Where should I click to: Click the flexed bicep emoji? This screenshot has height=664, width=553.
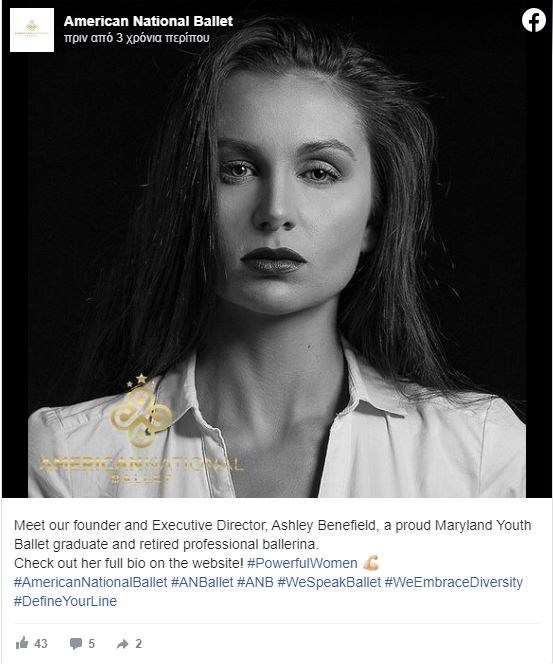[371, 563]
